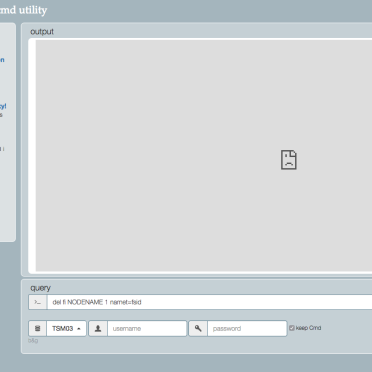The width and height of the screenshot is (372, 372).
Task: Click the command prompt icon beside query field
Action: point(38,302)
